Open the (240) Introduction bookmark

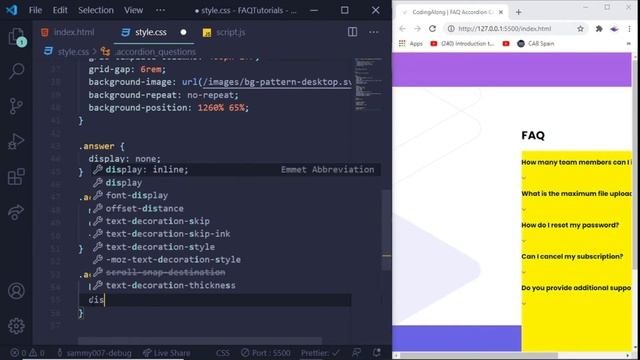[462, 44]
